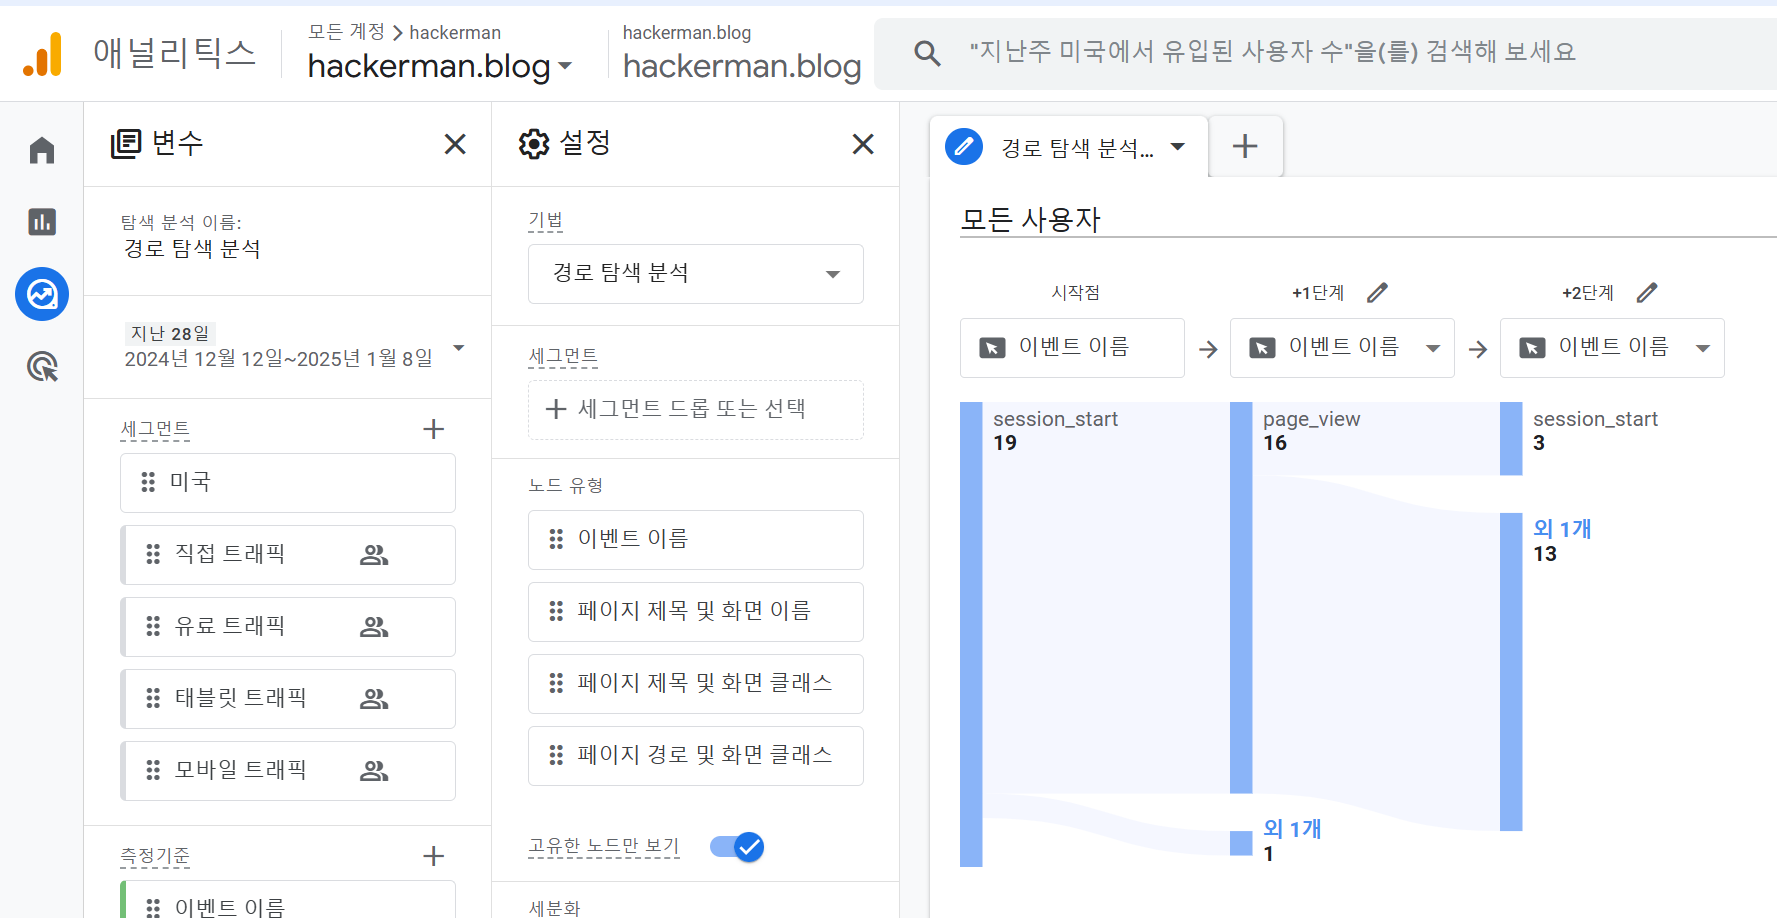Select the 이벤트 이름 dimension under 측정기준

(287, 900)
